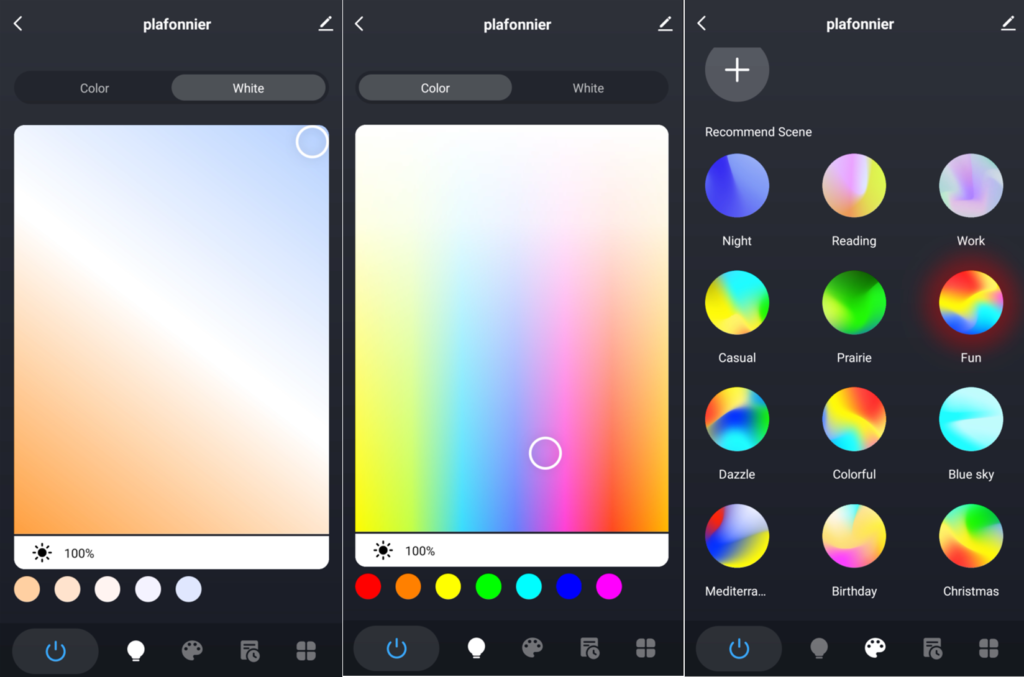Edit name using pencil on left screen
1024x677 pixels.
click(325, 24)
